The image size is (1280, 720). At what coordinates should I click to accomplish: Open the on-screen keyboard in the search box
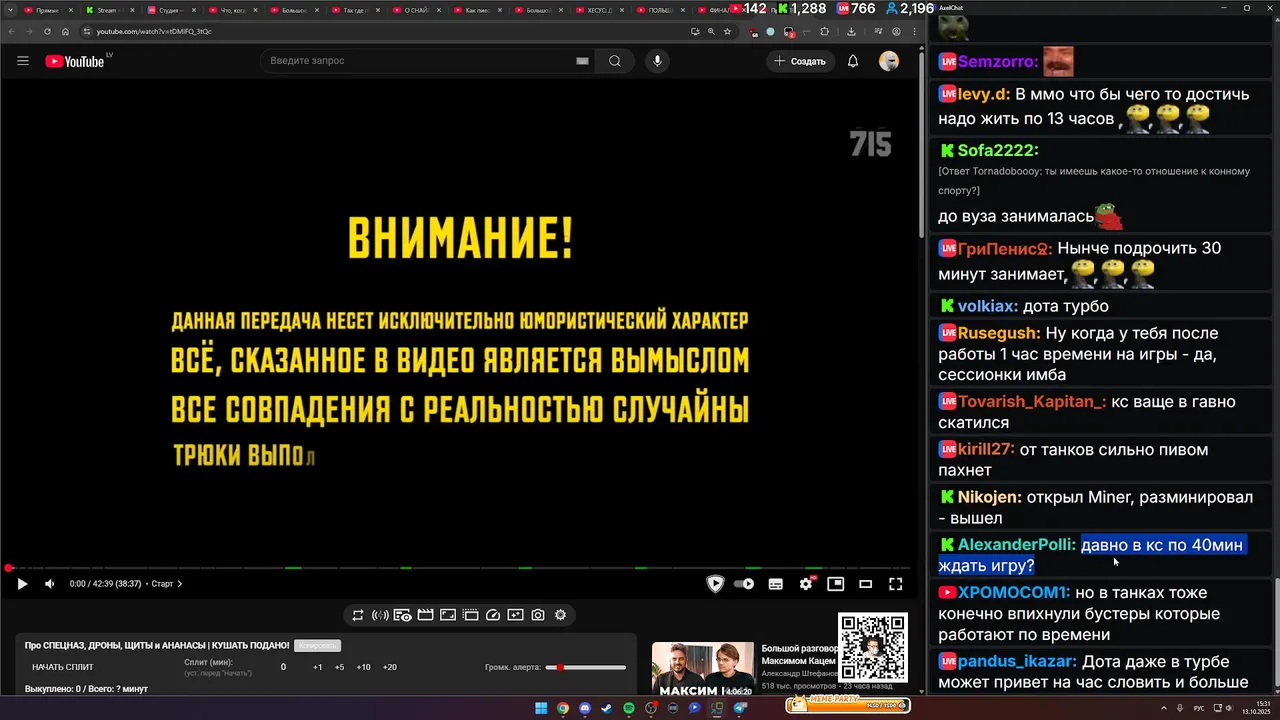[x=582, y=61]
